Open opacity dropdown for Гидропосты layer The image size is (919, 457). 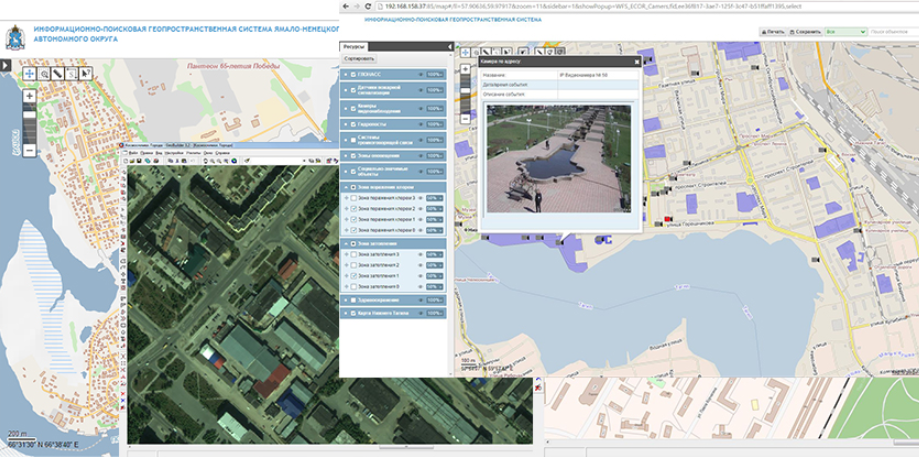(x=434, y=123)
